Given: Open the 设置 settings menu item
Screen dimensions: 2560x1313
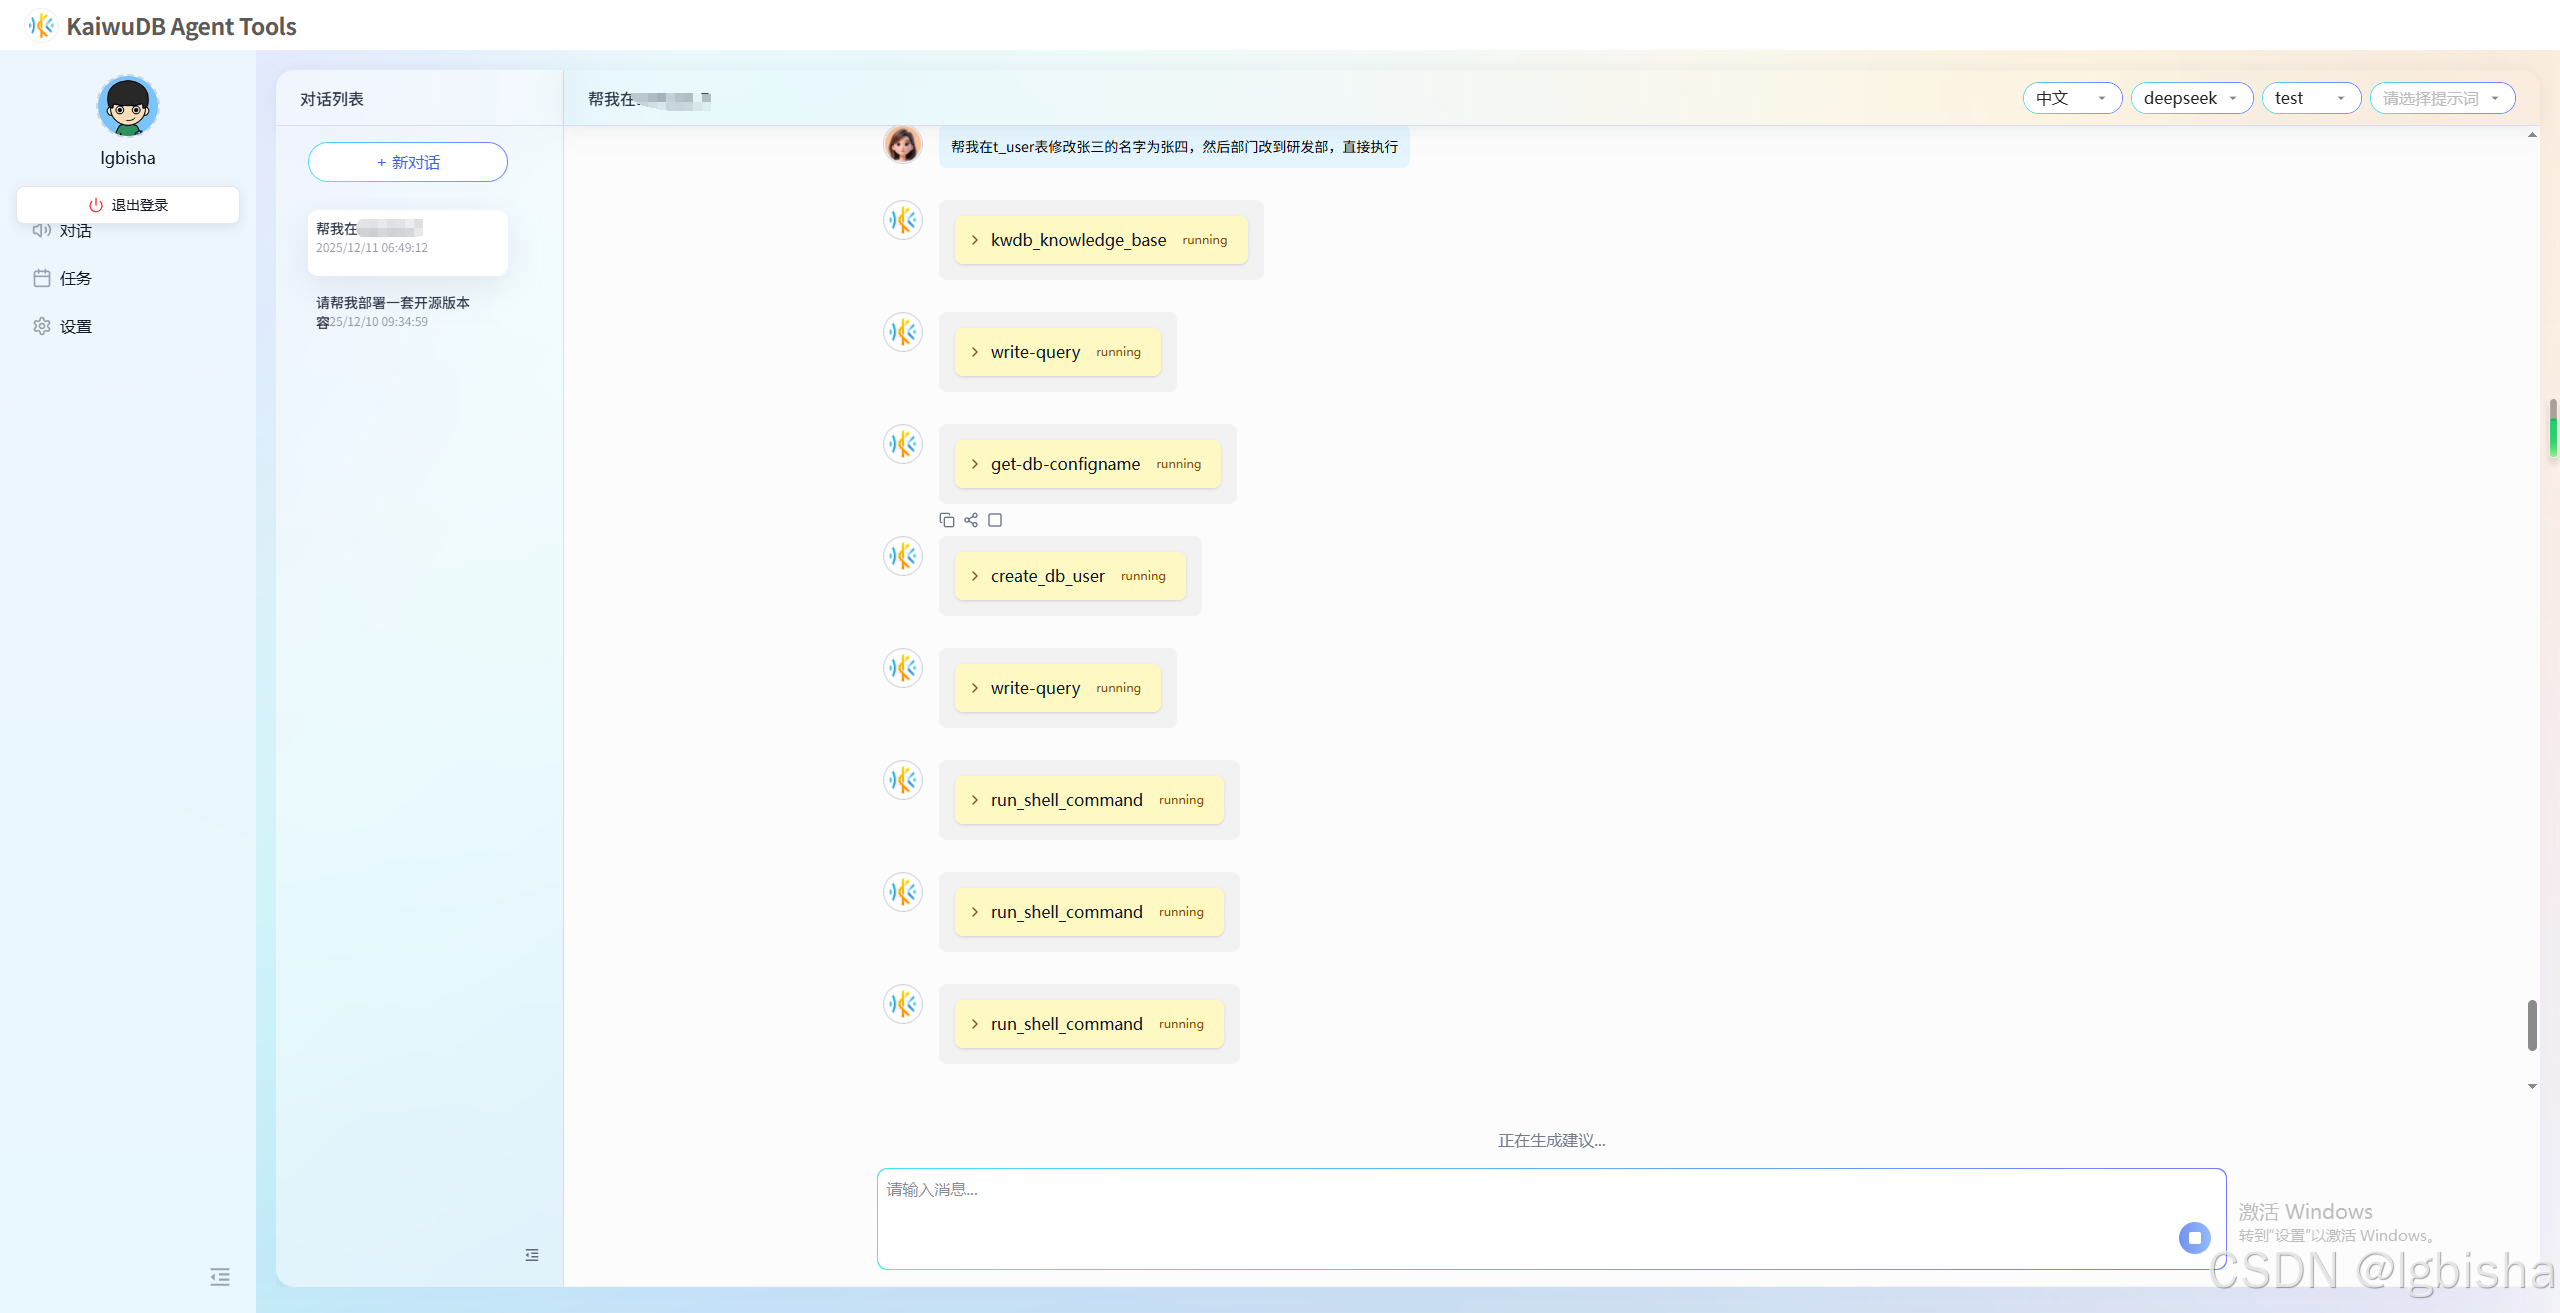Looking at the screenshot, I should pos(75,326).
